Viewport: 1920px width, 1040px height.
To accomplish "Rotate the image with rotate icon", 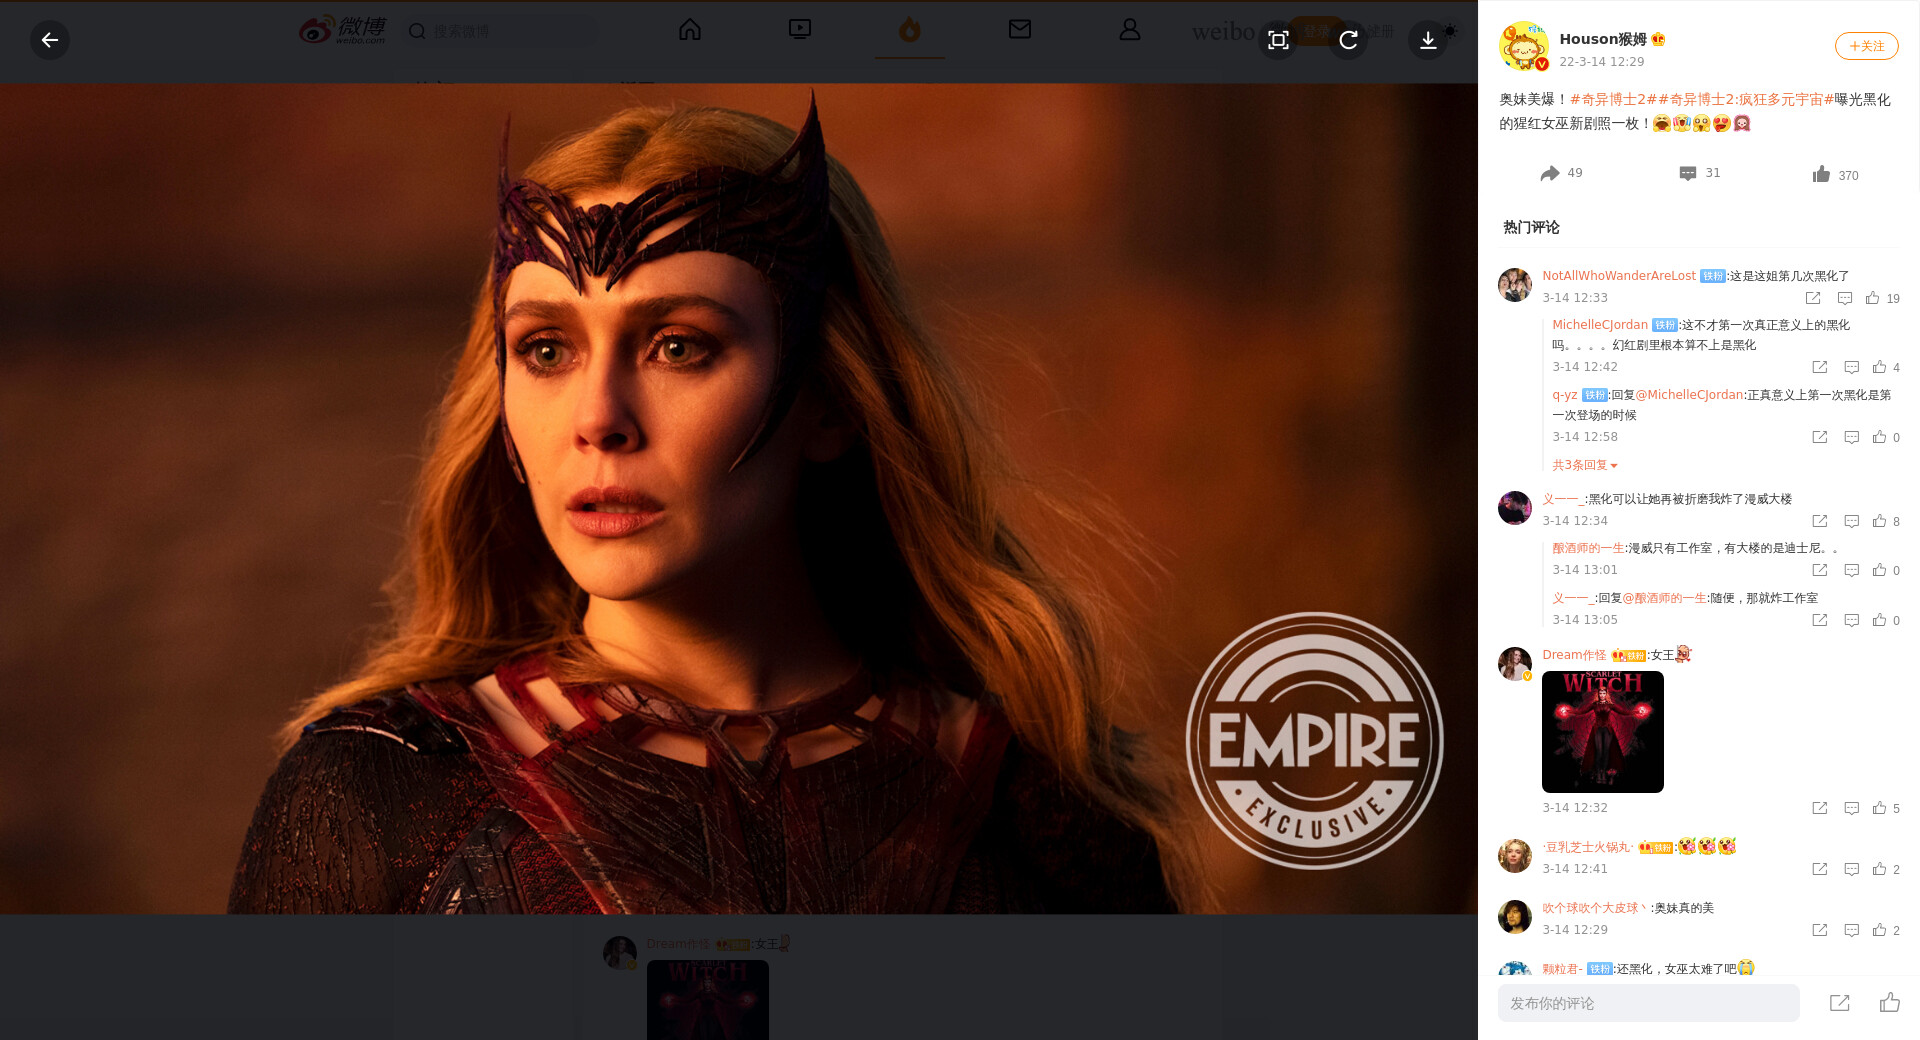I will coord(1348,40).
